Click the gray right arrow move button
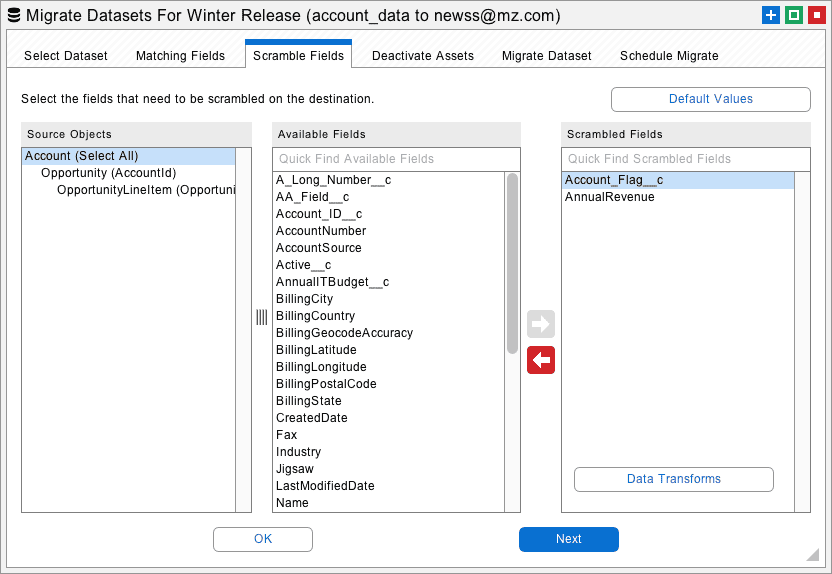Screen dimensions: 832x574 pos(541,324)
